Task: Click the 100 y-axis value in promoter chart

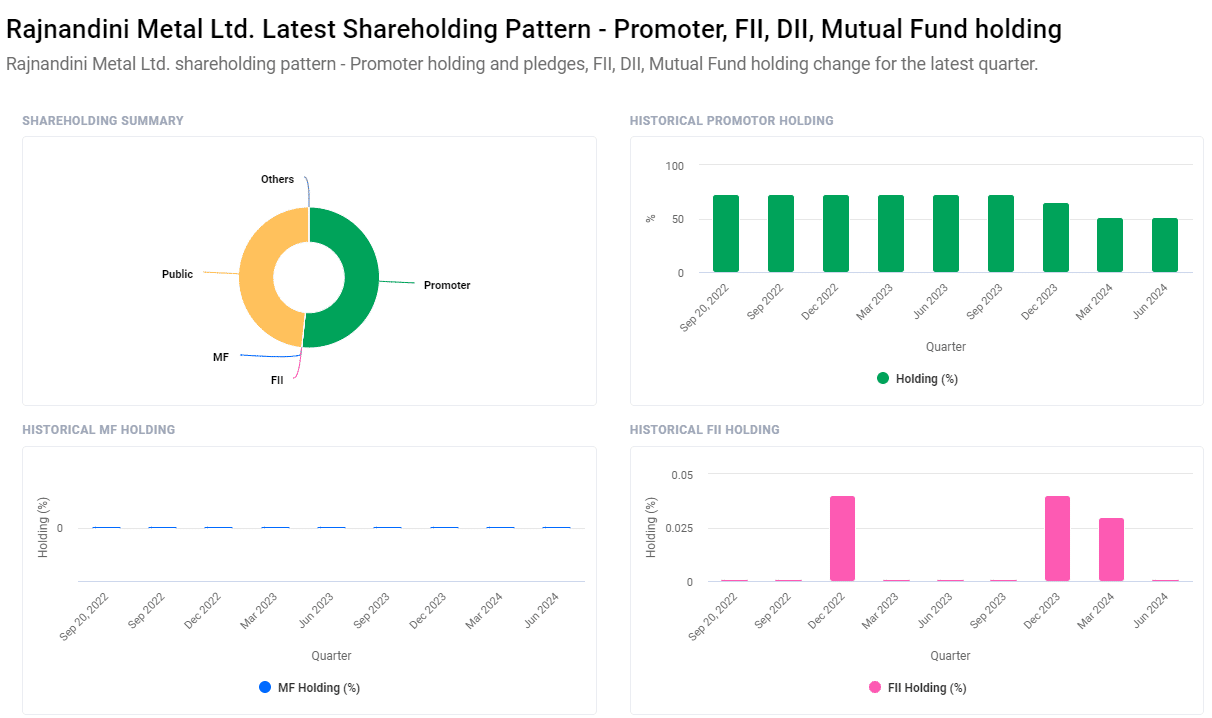Action: pyautogui.click(x=675, y=165)
